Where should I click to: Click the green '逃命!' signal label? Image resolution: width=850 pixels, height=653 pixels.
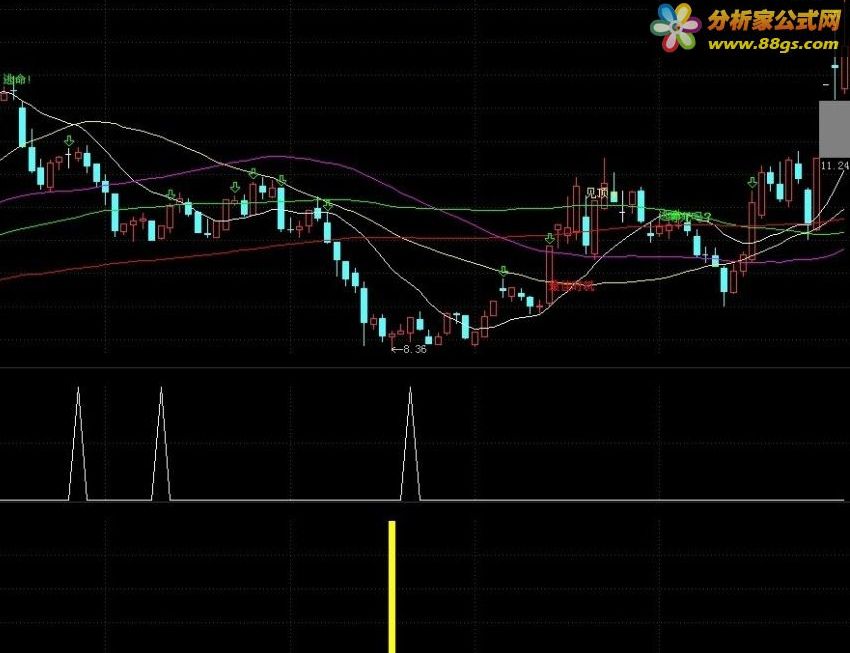(17, 79)
